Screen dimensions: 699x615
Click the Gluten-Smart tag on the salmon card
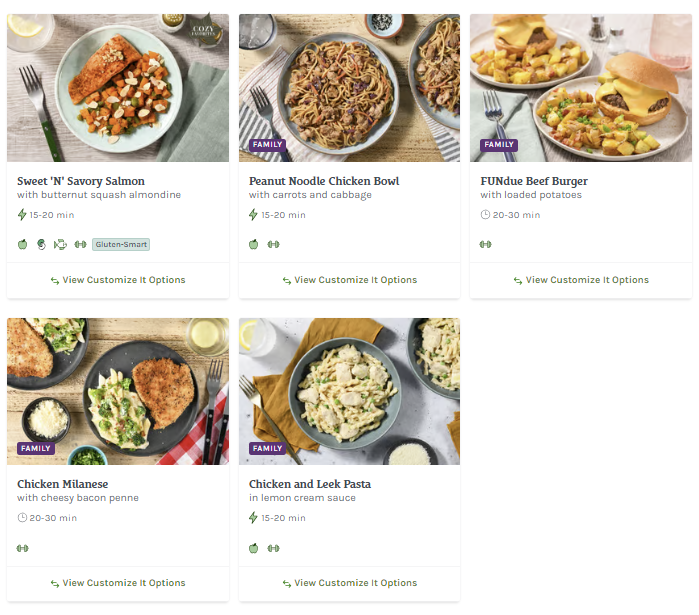[120, 244]
